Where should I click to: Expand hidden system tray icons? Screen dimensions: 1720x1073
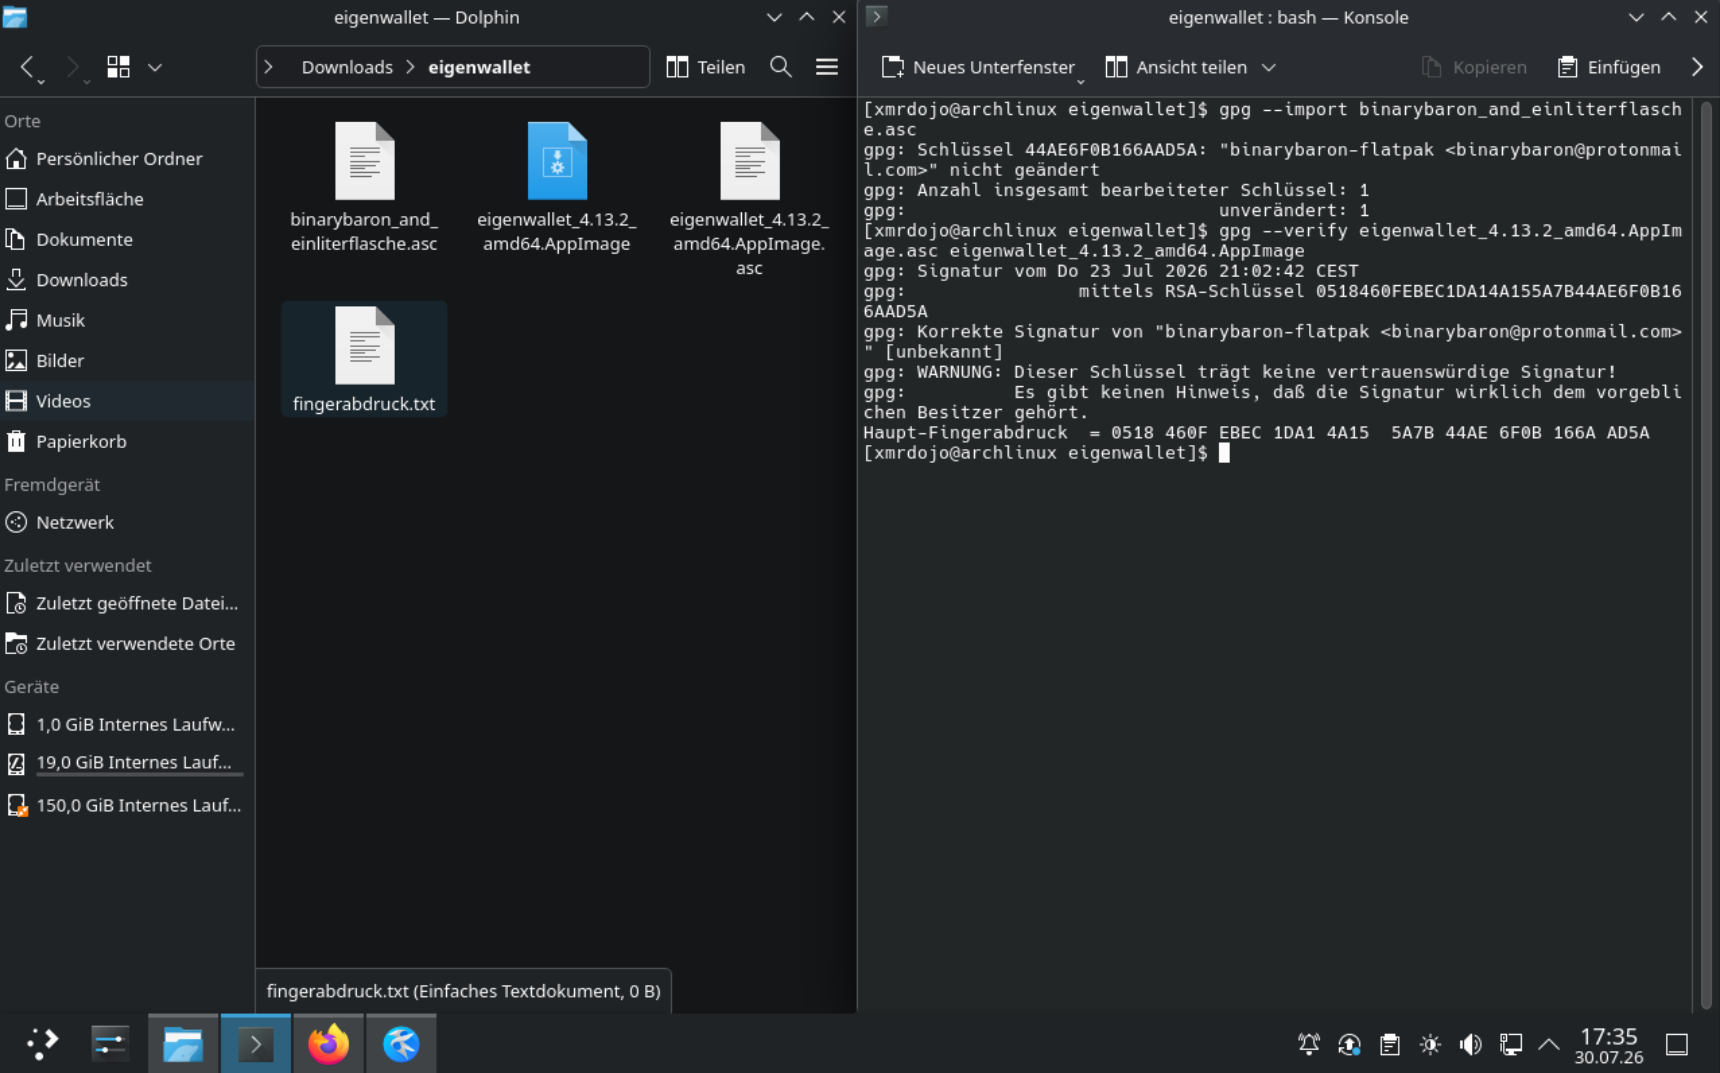[x=1549, y=1045]
